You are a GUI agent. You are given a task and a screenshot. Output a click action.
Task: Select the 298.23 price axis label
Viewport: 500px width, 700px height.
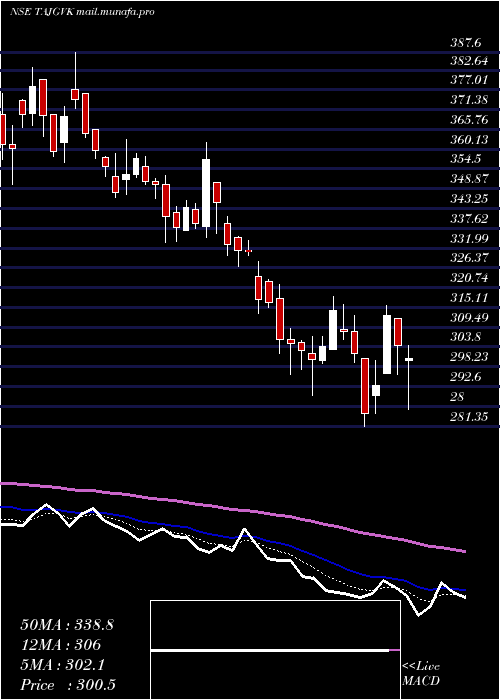click(470, 357)
